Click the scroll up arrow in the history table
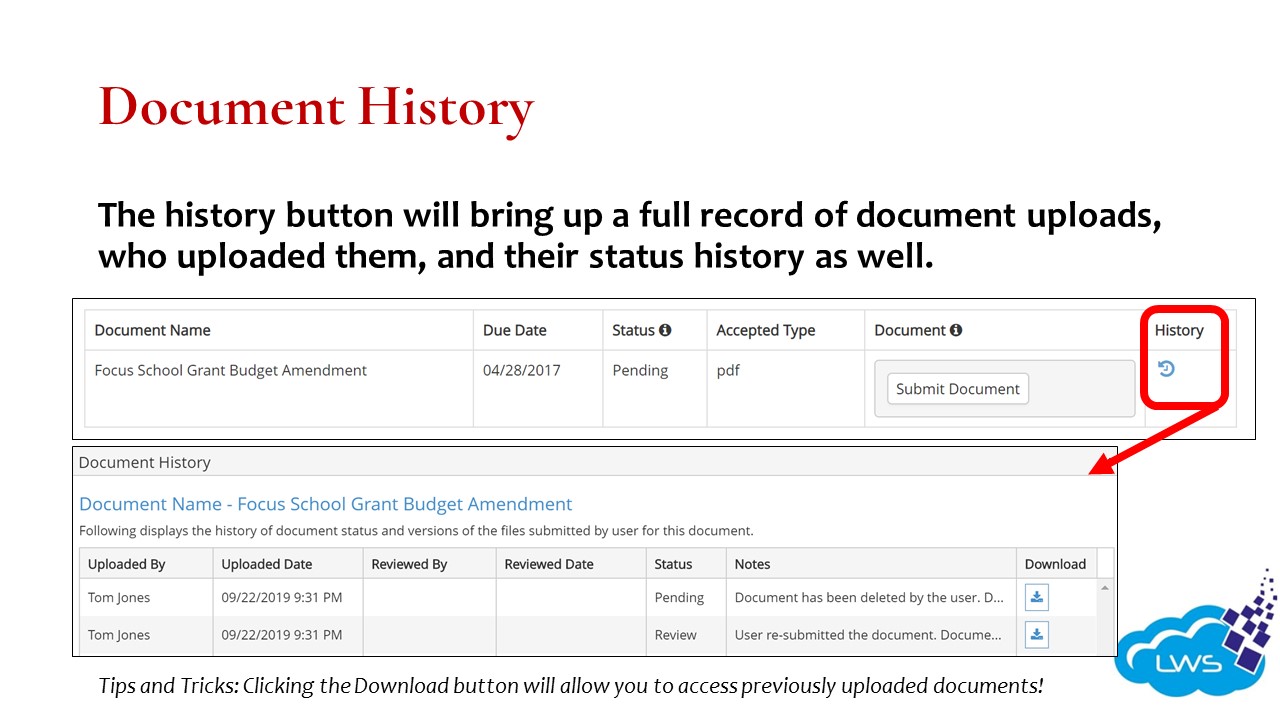The height and width of the screenshot is (720, 1280). tap(1105, 589)
